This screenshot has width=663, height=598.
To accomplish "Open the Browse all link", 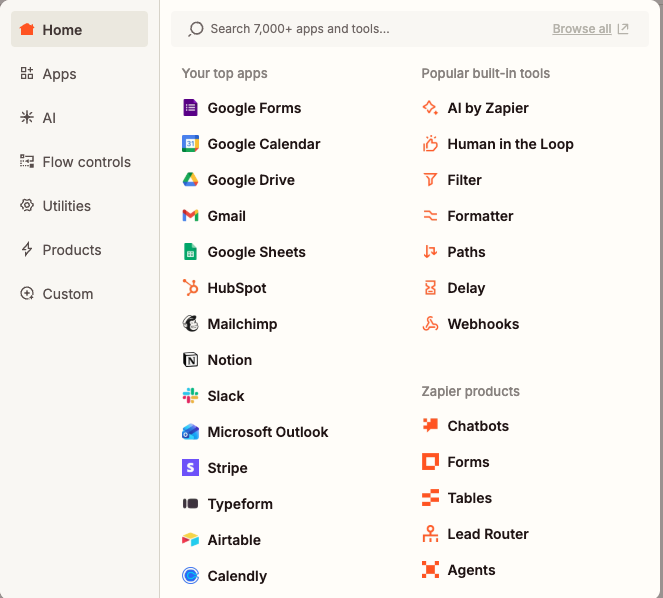I will (582, 29).
